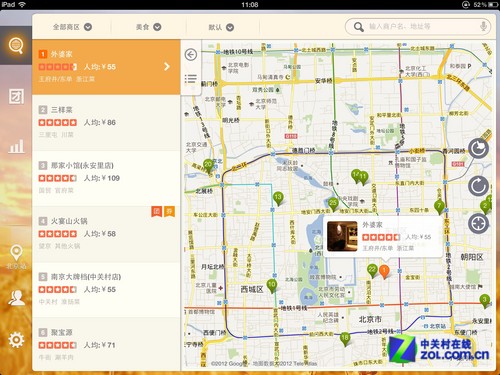500x375 pixels.
Task: Tap the 外婆家 name in map popup
Action: 372,225
